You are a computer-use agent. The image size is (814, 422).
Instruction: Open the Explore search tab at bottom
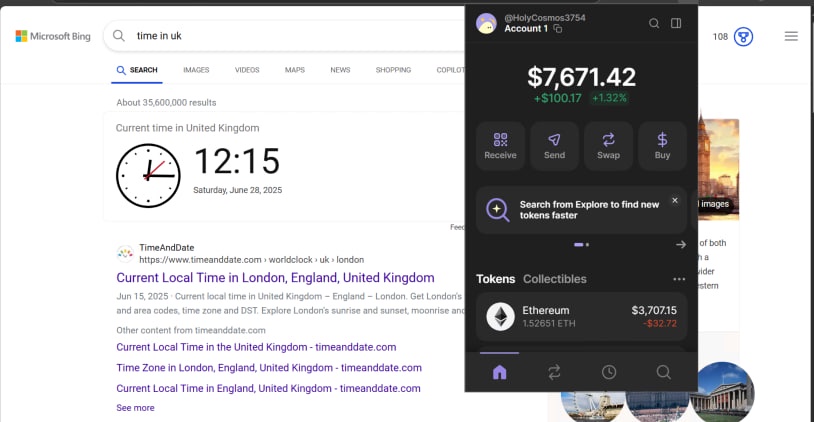[663, 372]
